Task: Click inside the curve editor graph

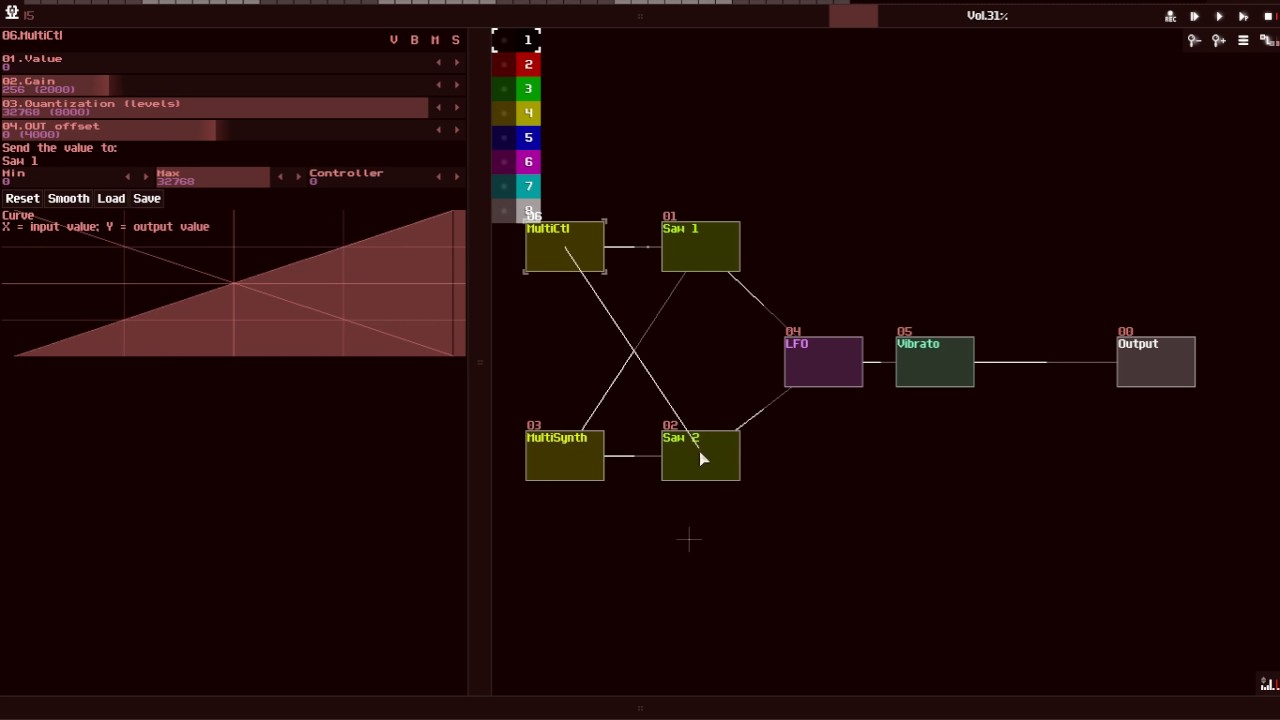Action: pyautogui.click(x=233, y=283)
